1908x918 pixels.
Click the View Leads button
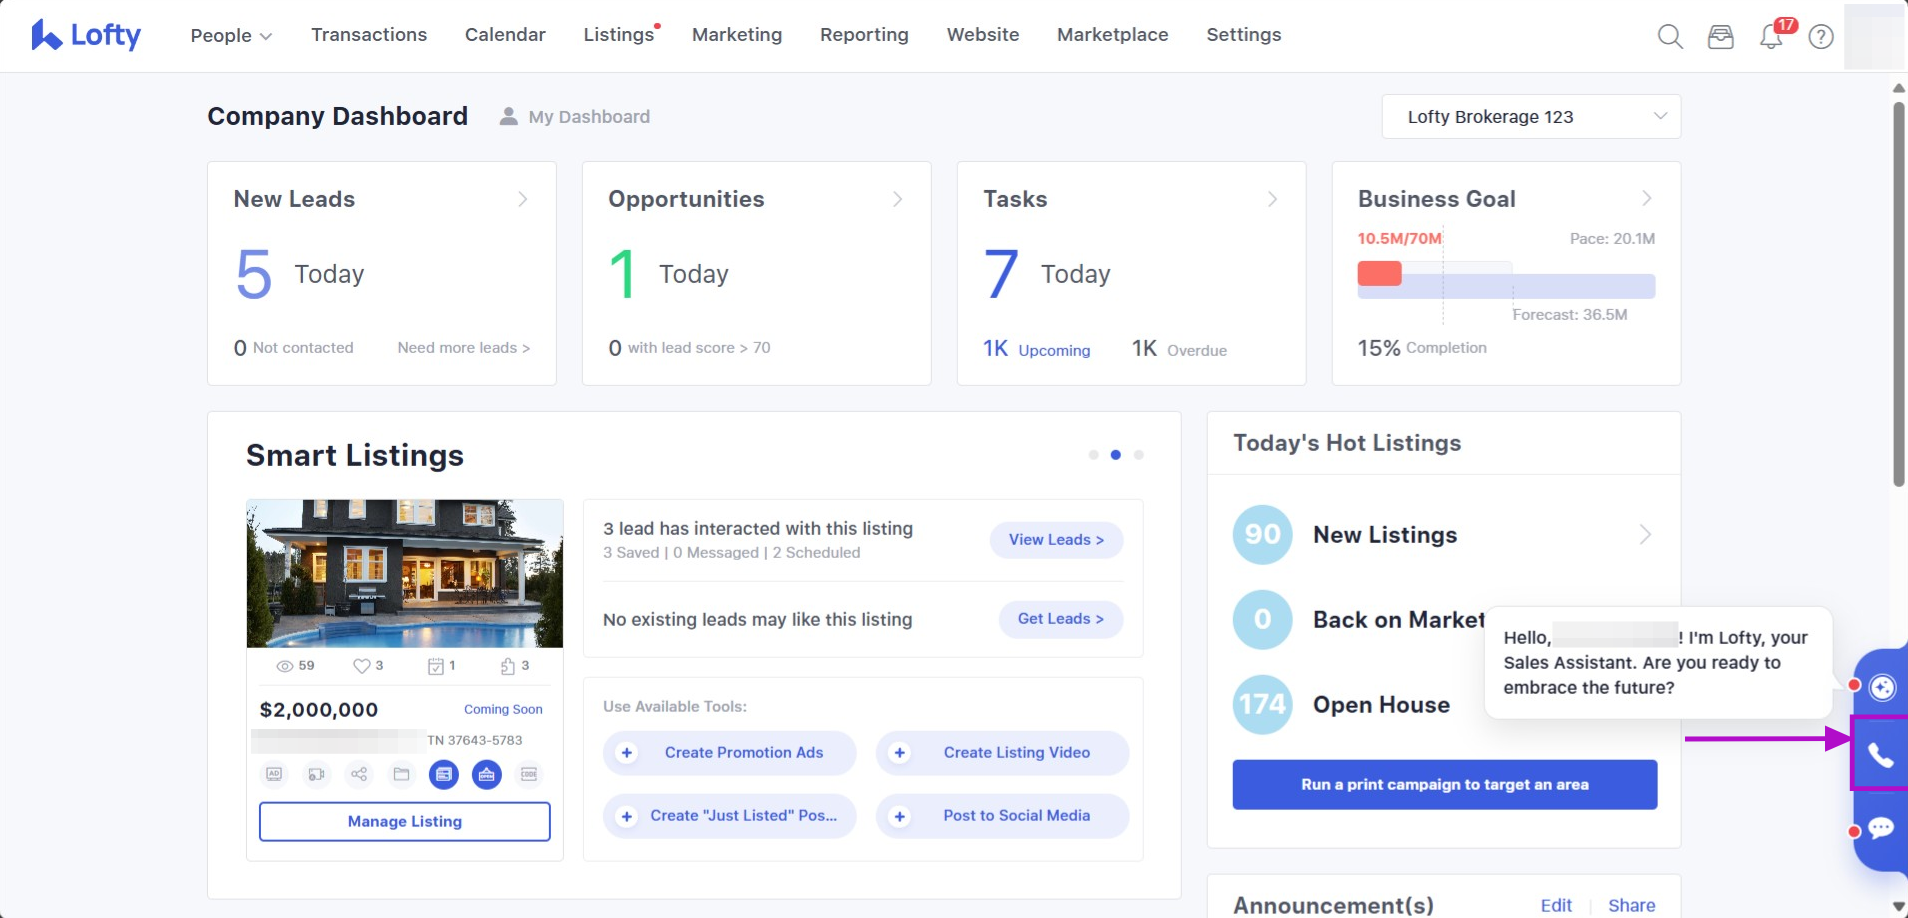1056,540
